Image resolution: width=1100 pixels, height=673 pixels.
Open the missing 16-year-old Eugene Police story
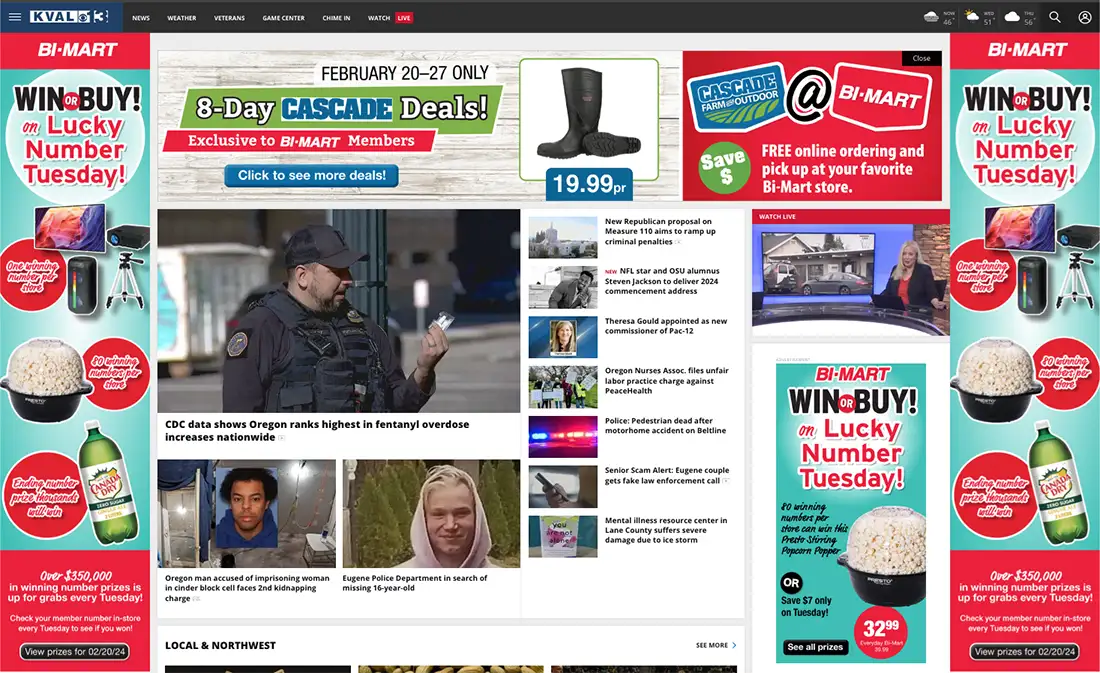[415, 582]
